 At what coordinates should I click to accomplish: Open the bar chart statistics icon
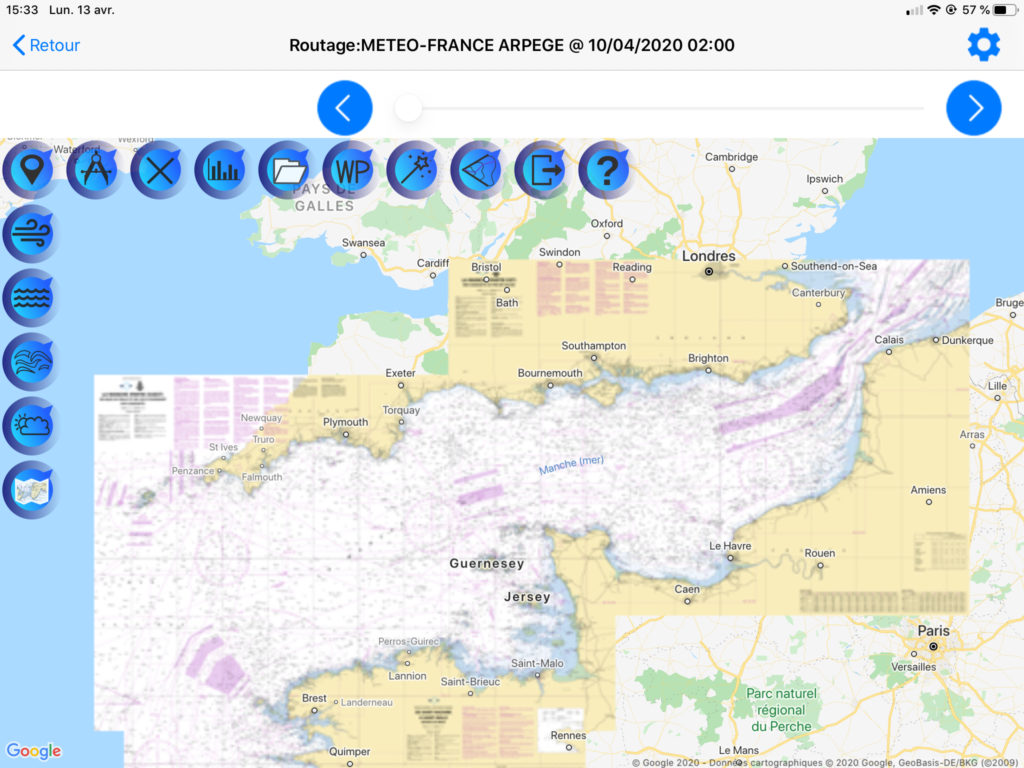click(x=222, y=170)
